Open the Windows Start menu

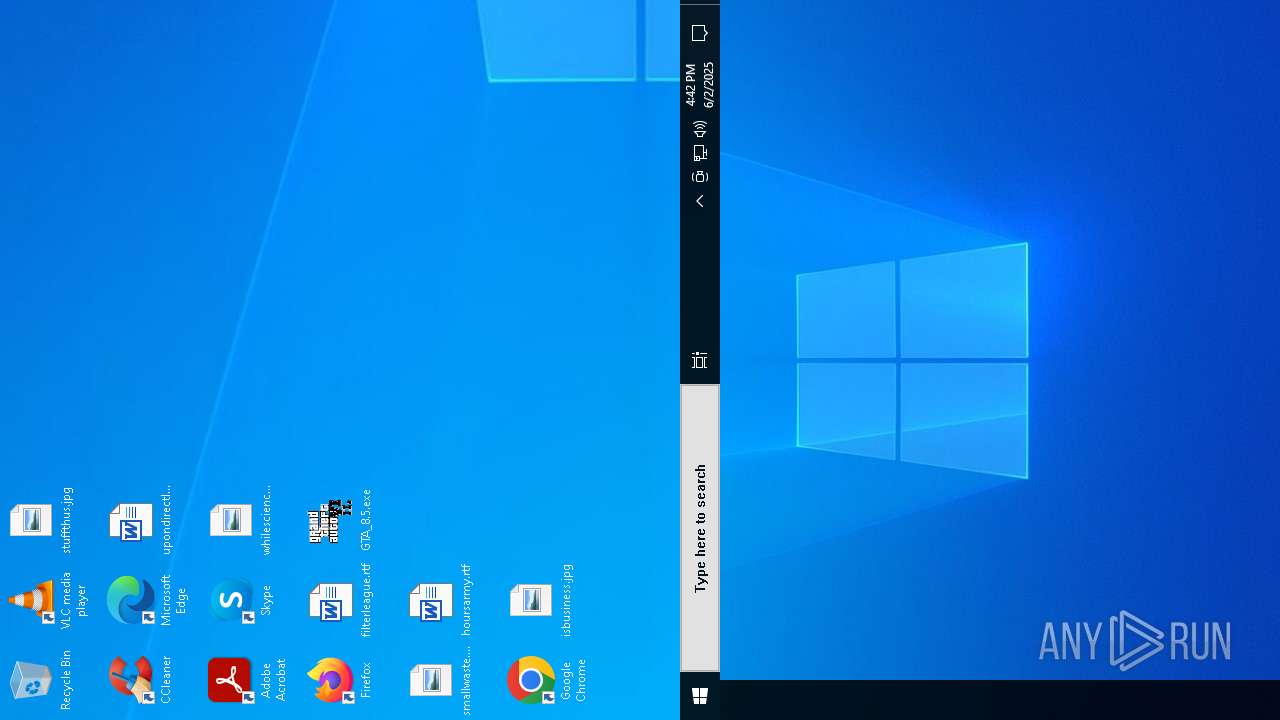coord(700,696)
